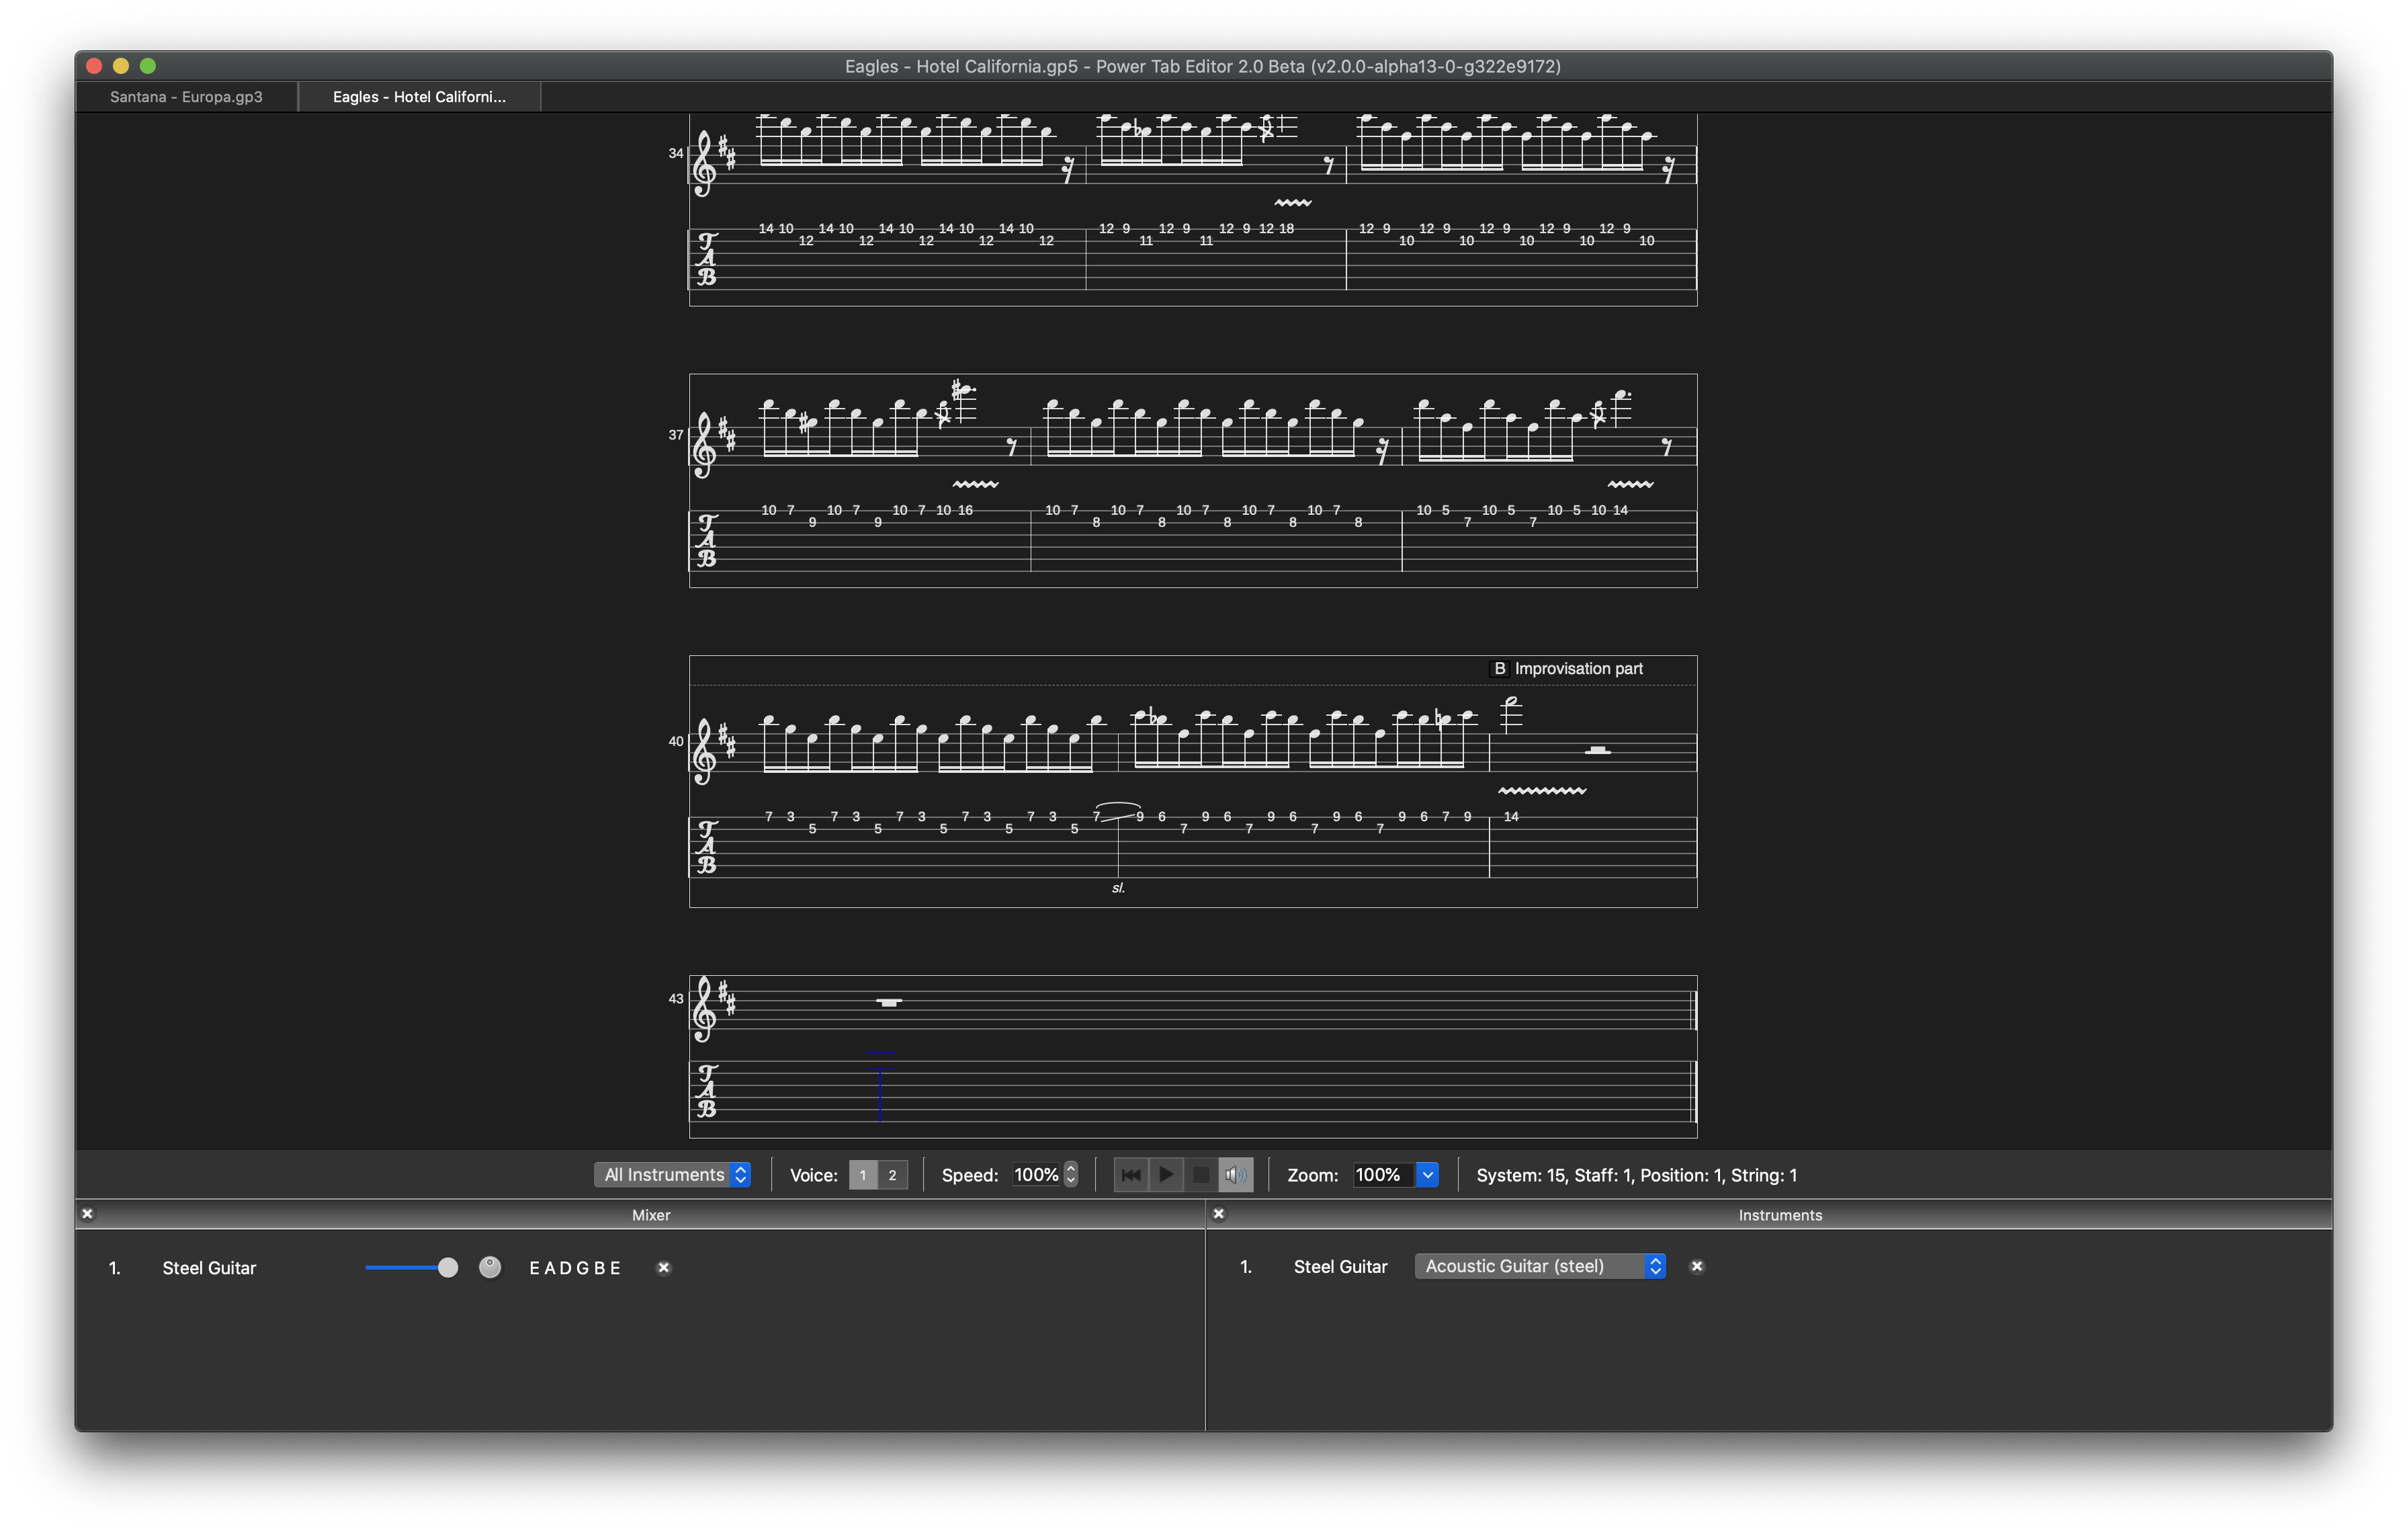Click the Improvisation part rehearsal sign
Viewport: 2408px width, 1531px height.
1567,669
